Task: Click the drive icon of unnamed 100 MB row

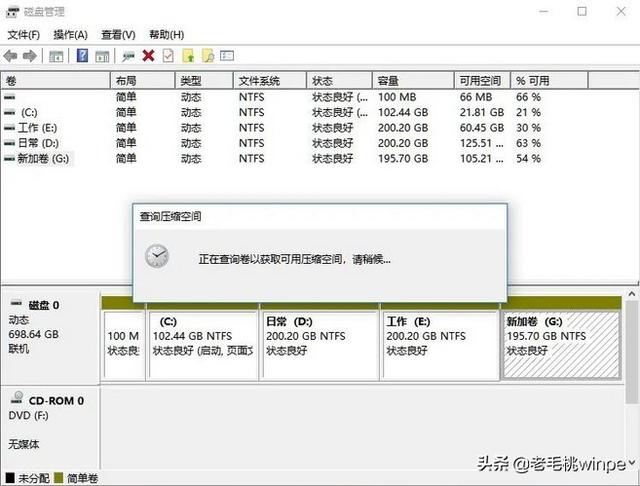Action: click(9, 97)
